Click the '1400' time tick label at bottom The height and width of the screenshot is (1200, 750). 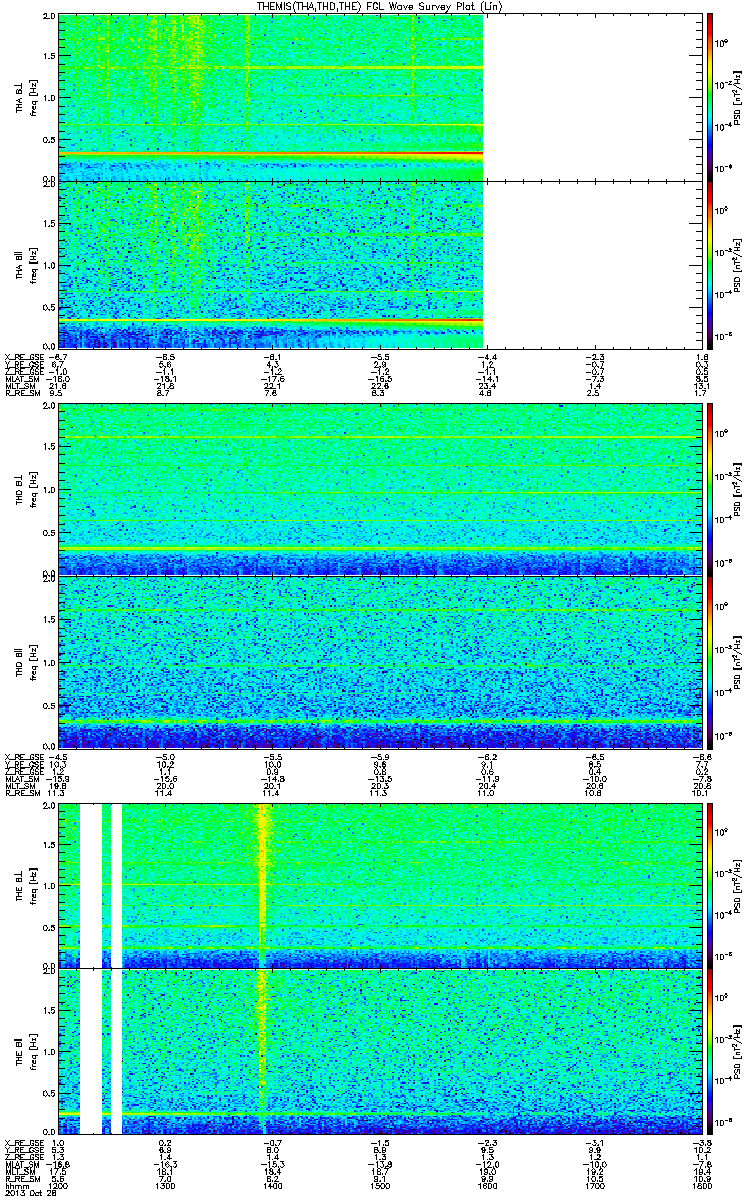tap(272, 1184)
